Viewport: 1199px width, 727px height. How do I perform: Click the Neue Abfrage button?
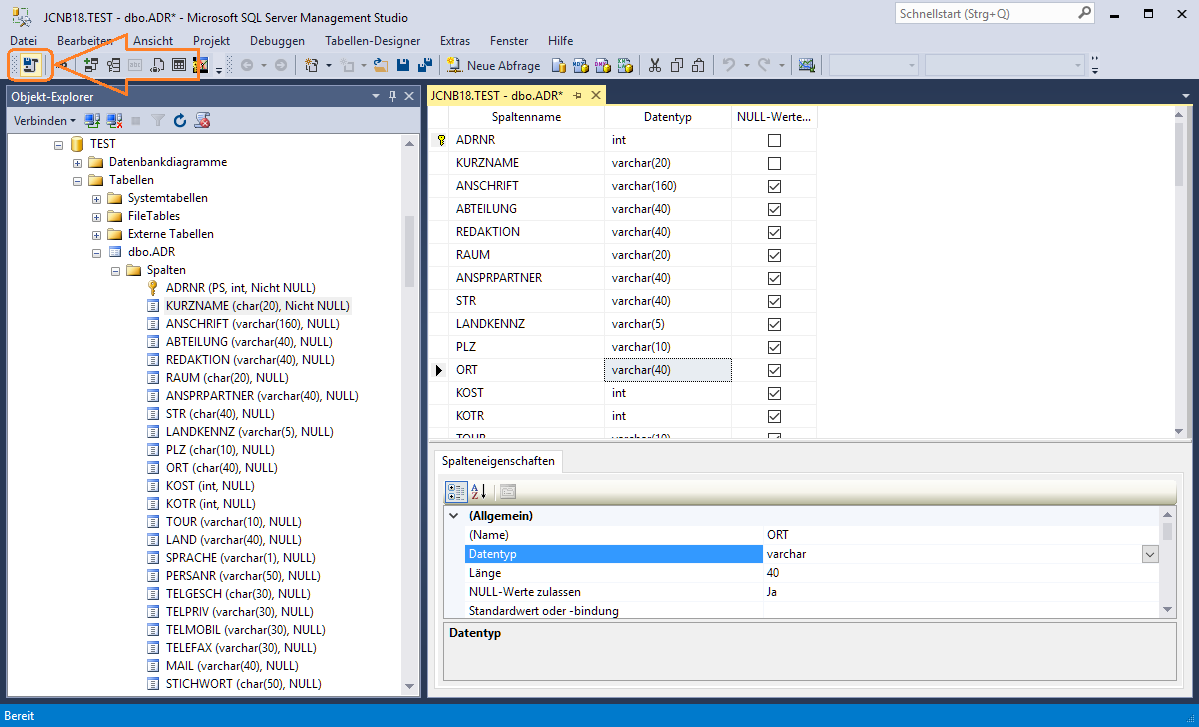pyautogui.click(x=494, y=66)
